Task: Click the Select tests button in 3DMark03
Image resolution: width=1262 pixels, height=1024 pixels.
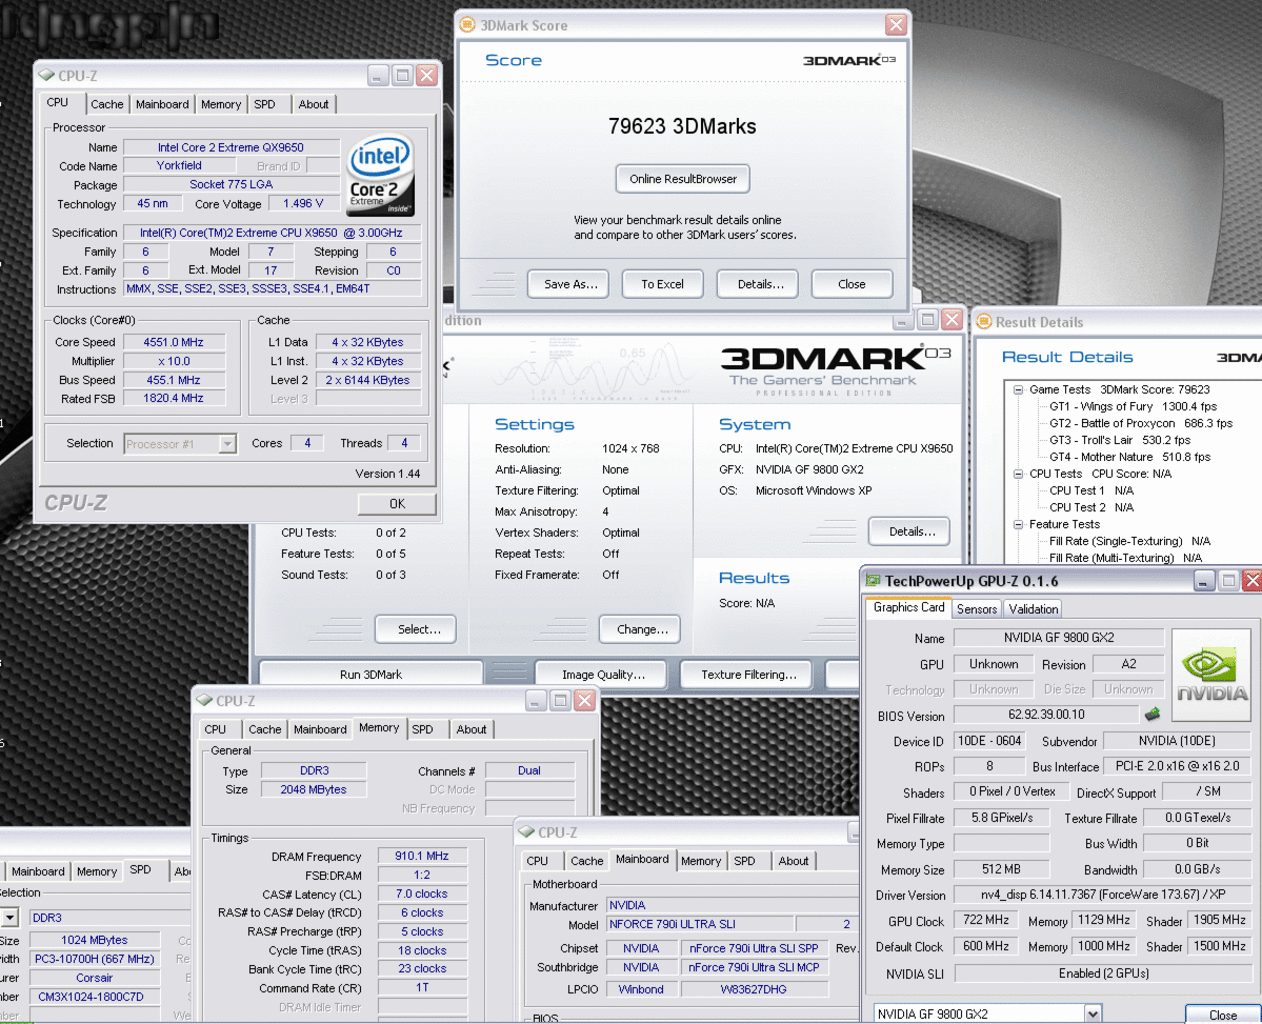Action: [416, 629]
